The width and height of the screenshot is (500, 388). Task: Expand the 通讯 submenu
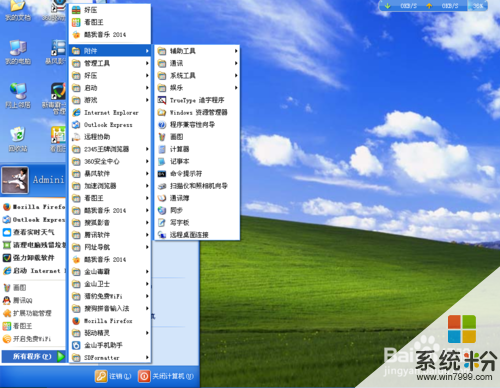pyautogui.click(x=197, y=63)
